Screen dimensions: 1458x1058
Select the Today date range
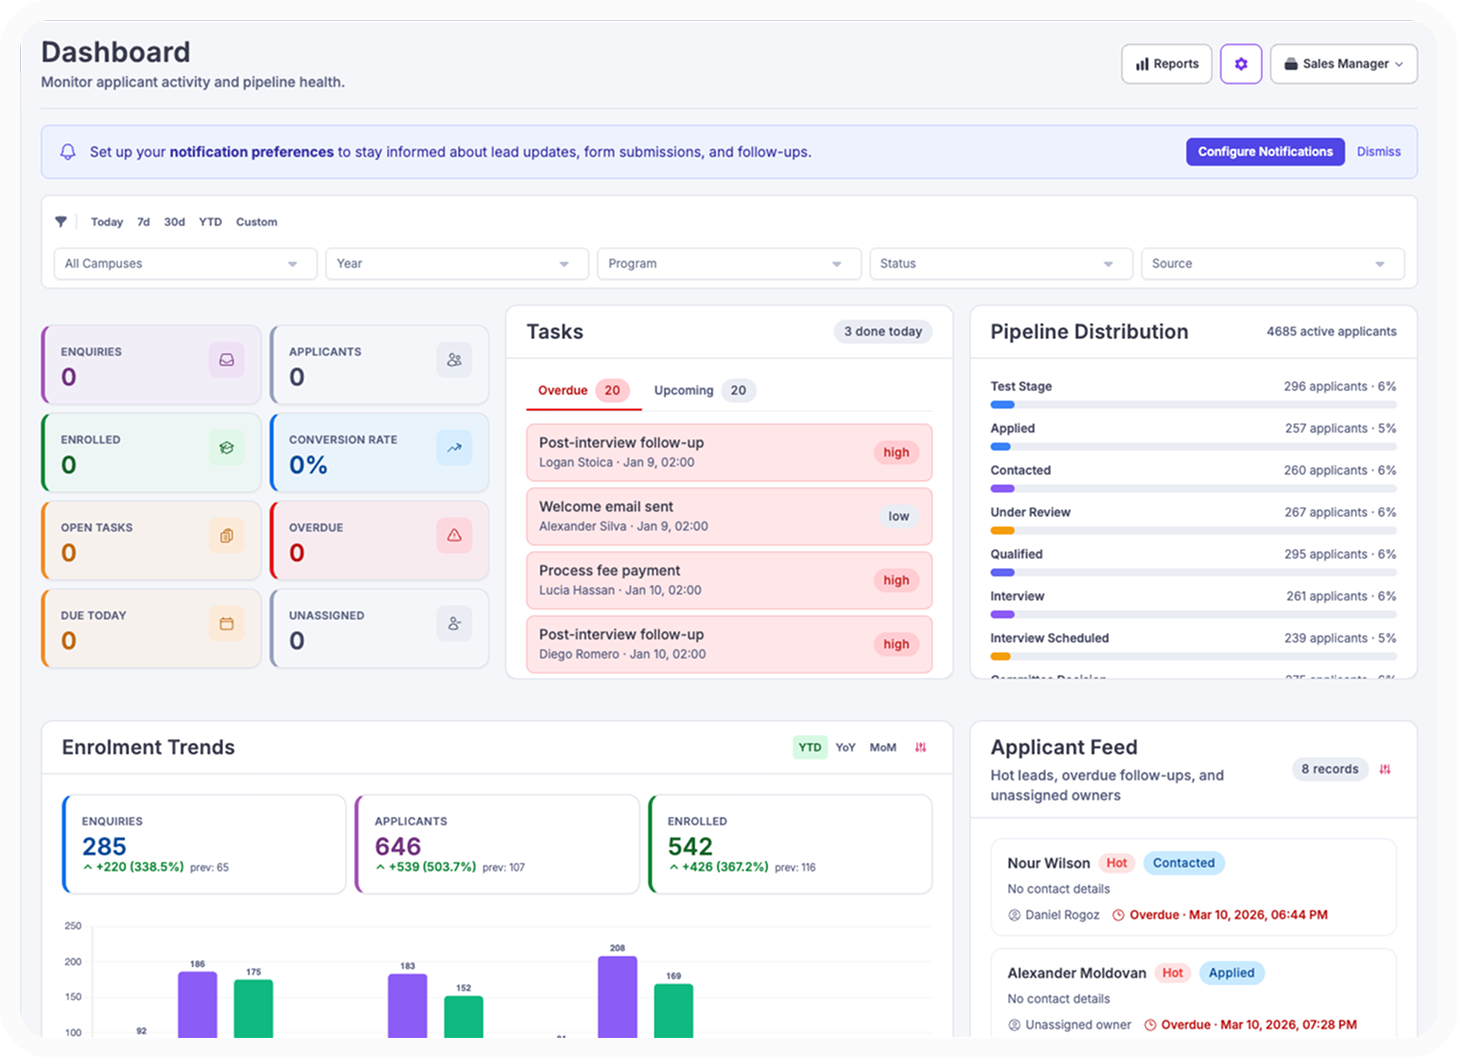point(107,222)
